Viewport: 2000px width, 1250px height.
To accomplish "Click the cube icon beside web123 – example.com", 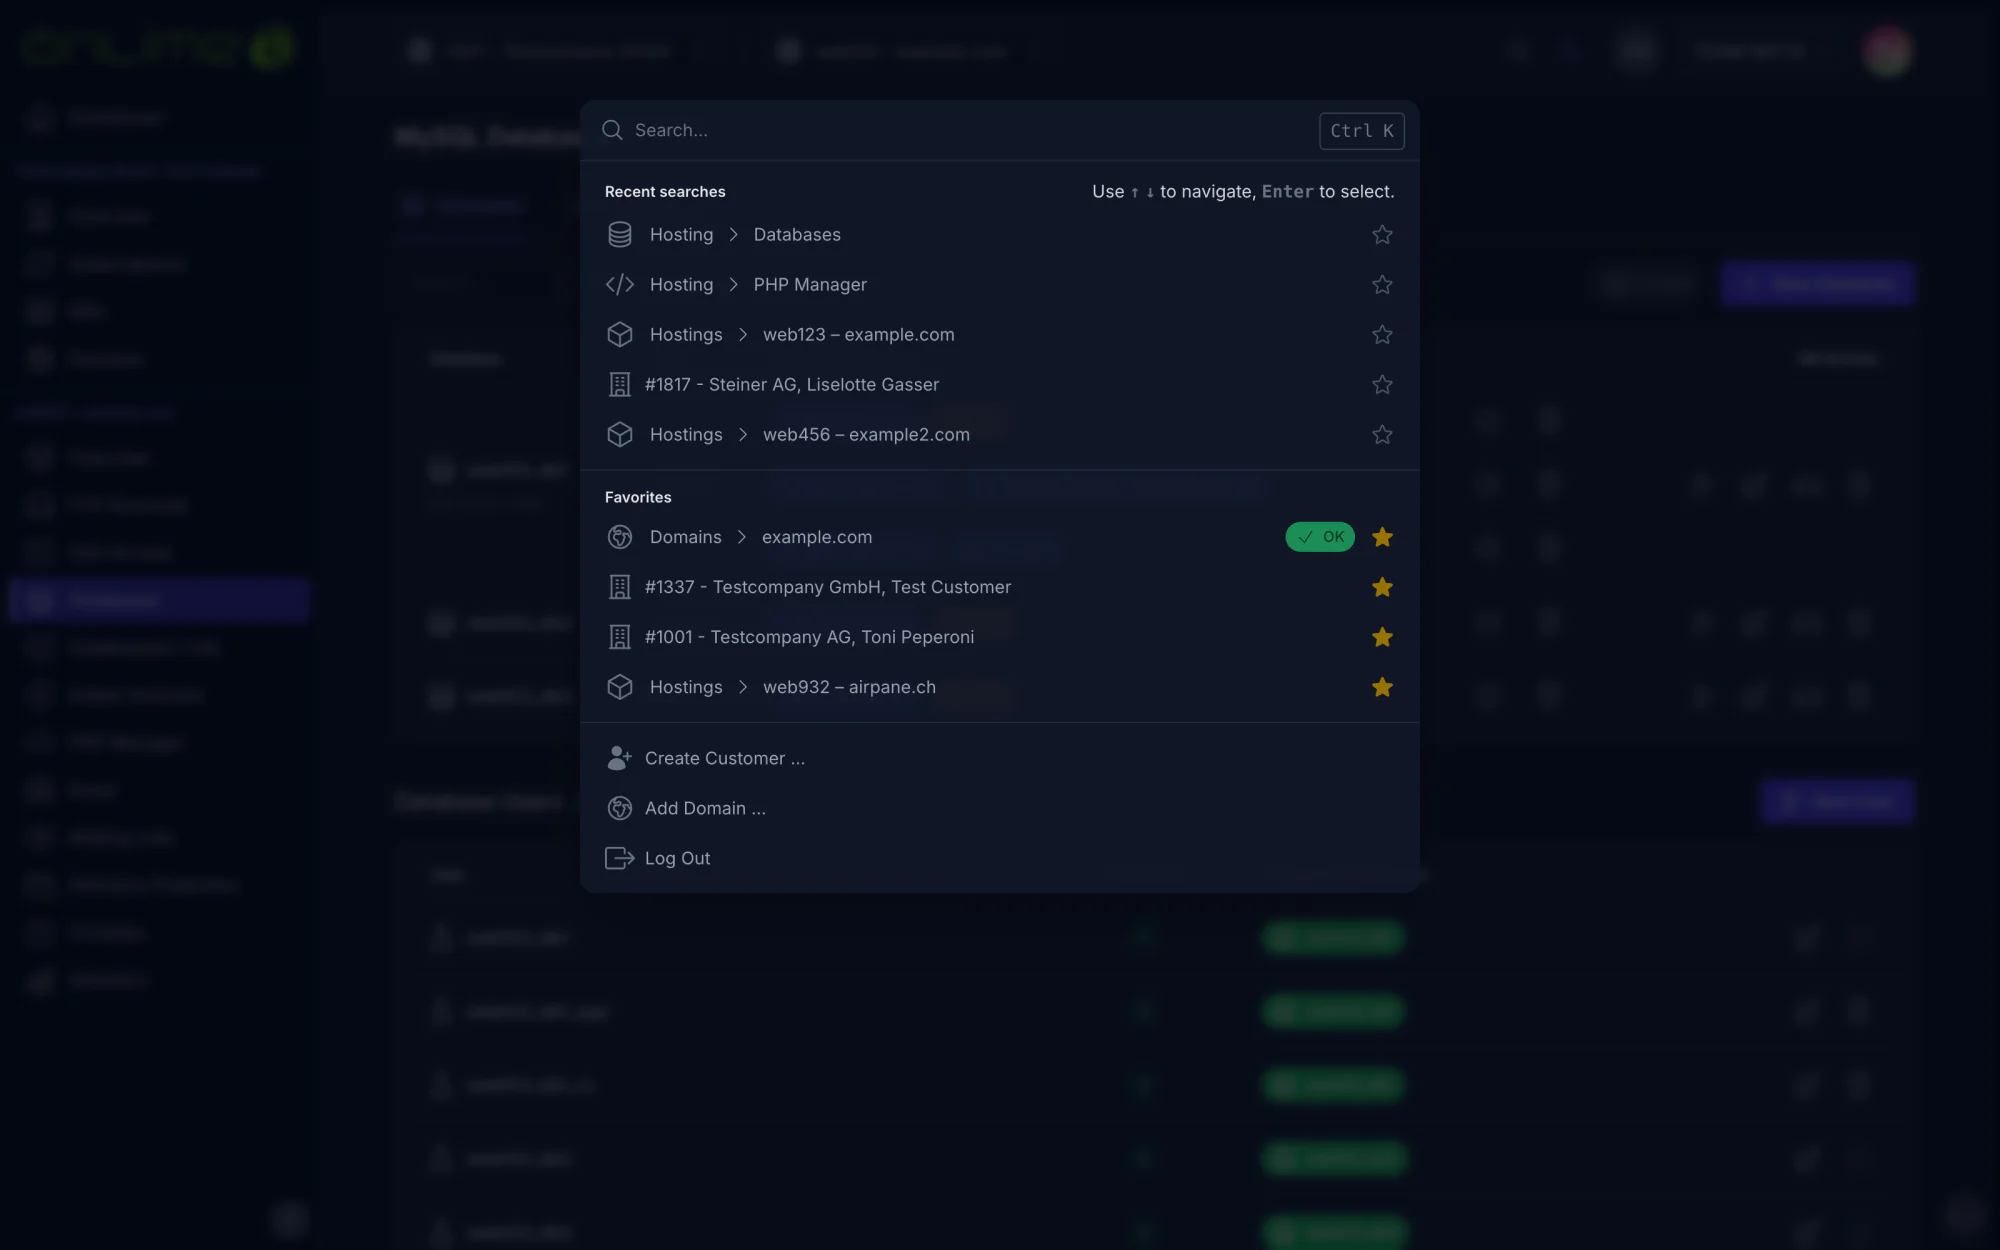I will click(x=620, y=335).
